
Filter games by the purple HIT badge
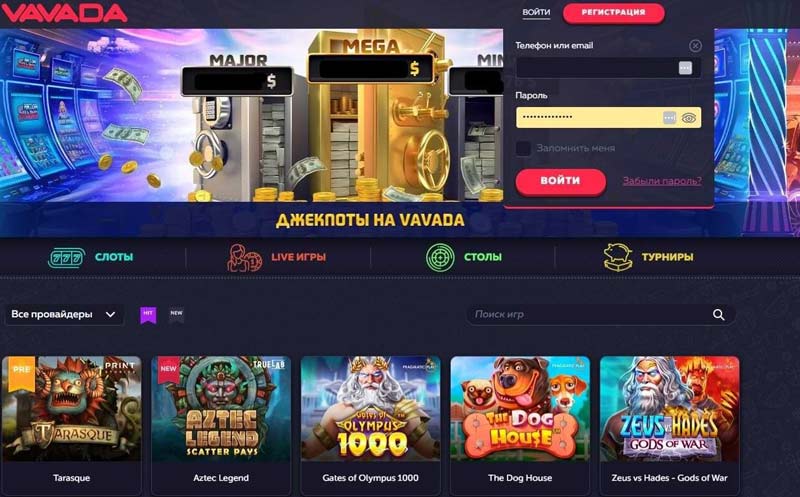(148, 315)
